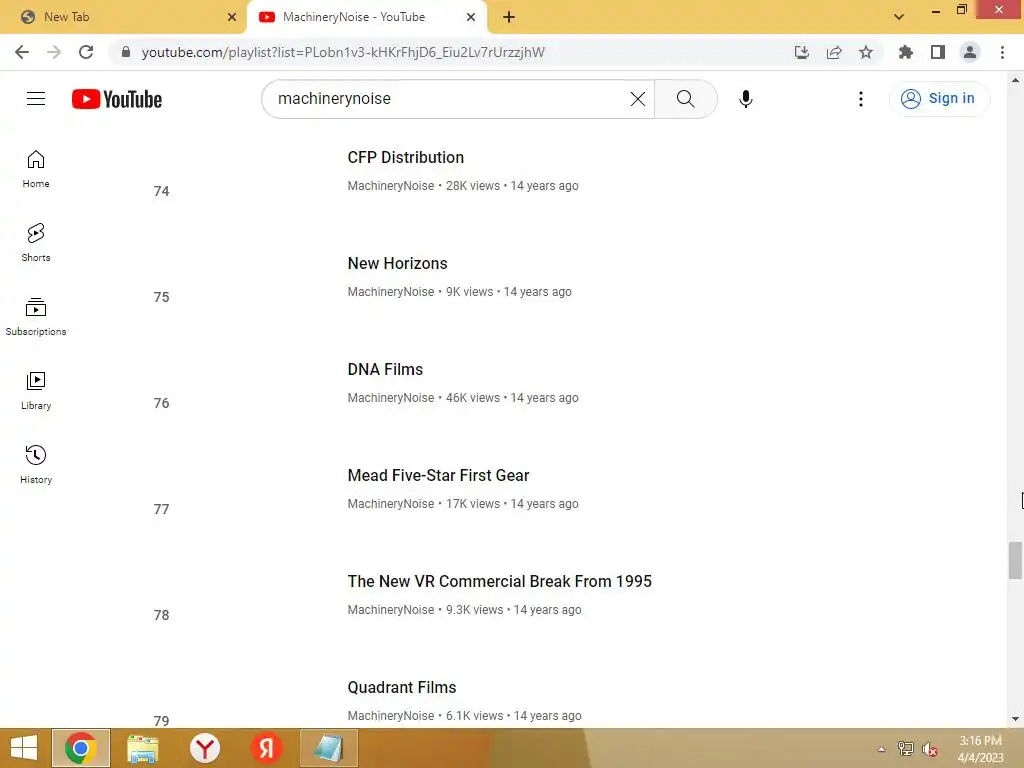Open the DNA Films video
1024x768 pixels.
(385, 370)
